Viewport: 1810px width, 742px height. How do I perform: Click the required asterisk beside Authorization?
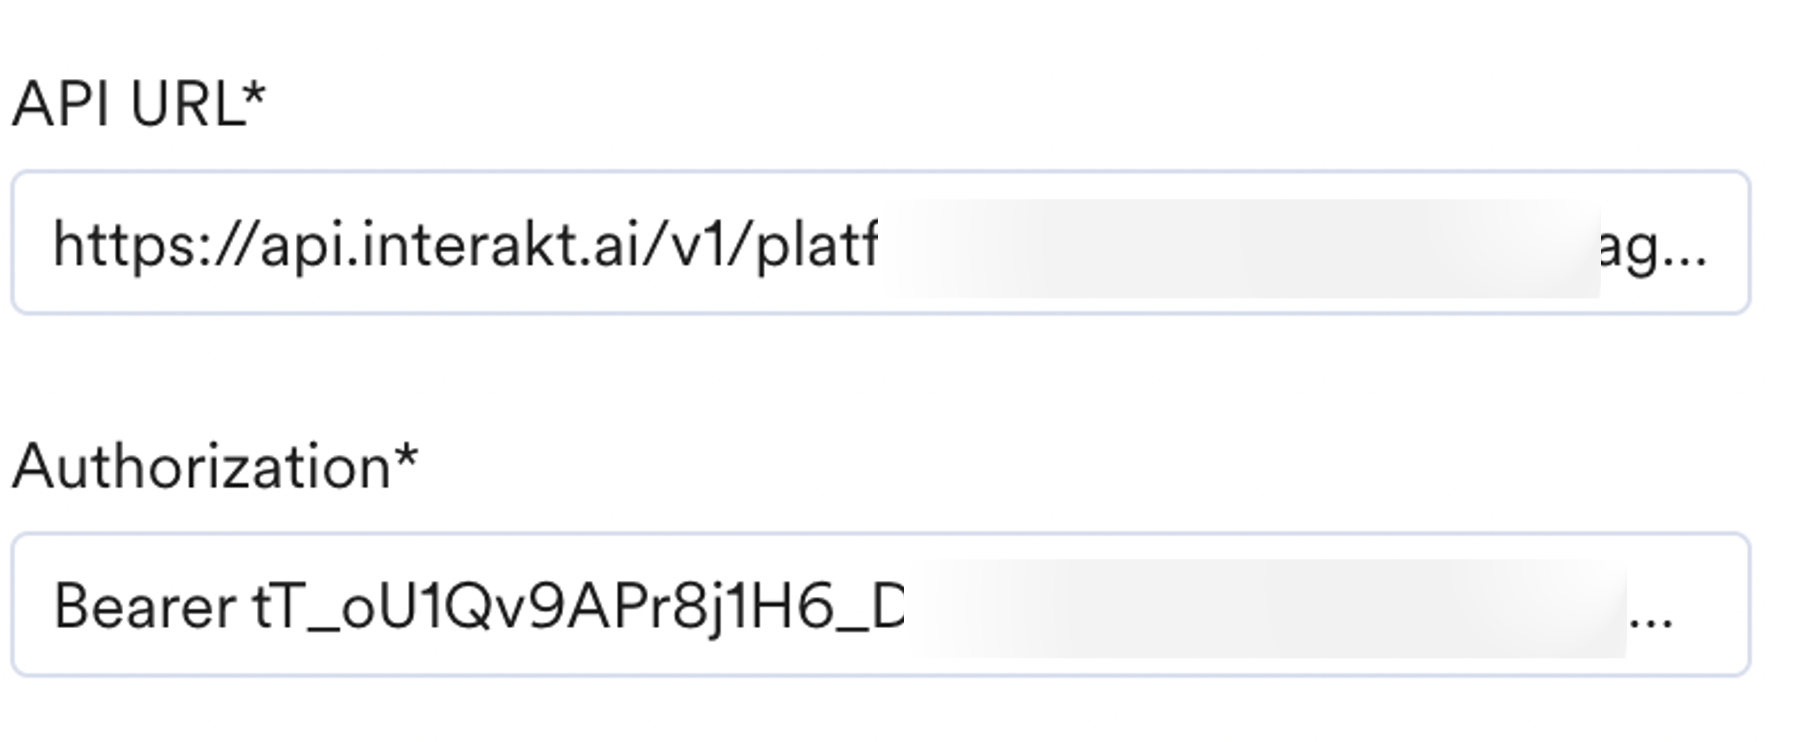click(x=405, y=460)
